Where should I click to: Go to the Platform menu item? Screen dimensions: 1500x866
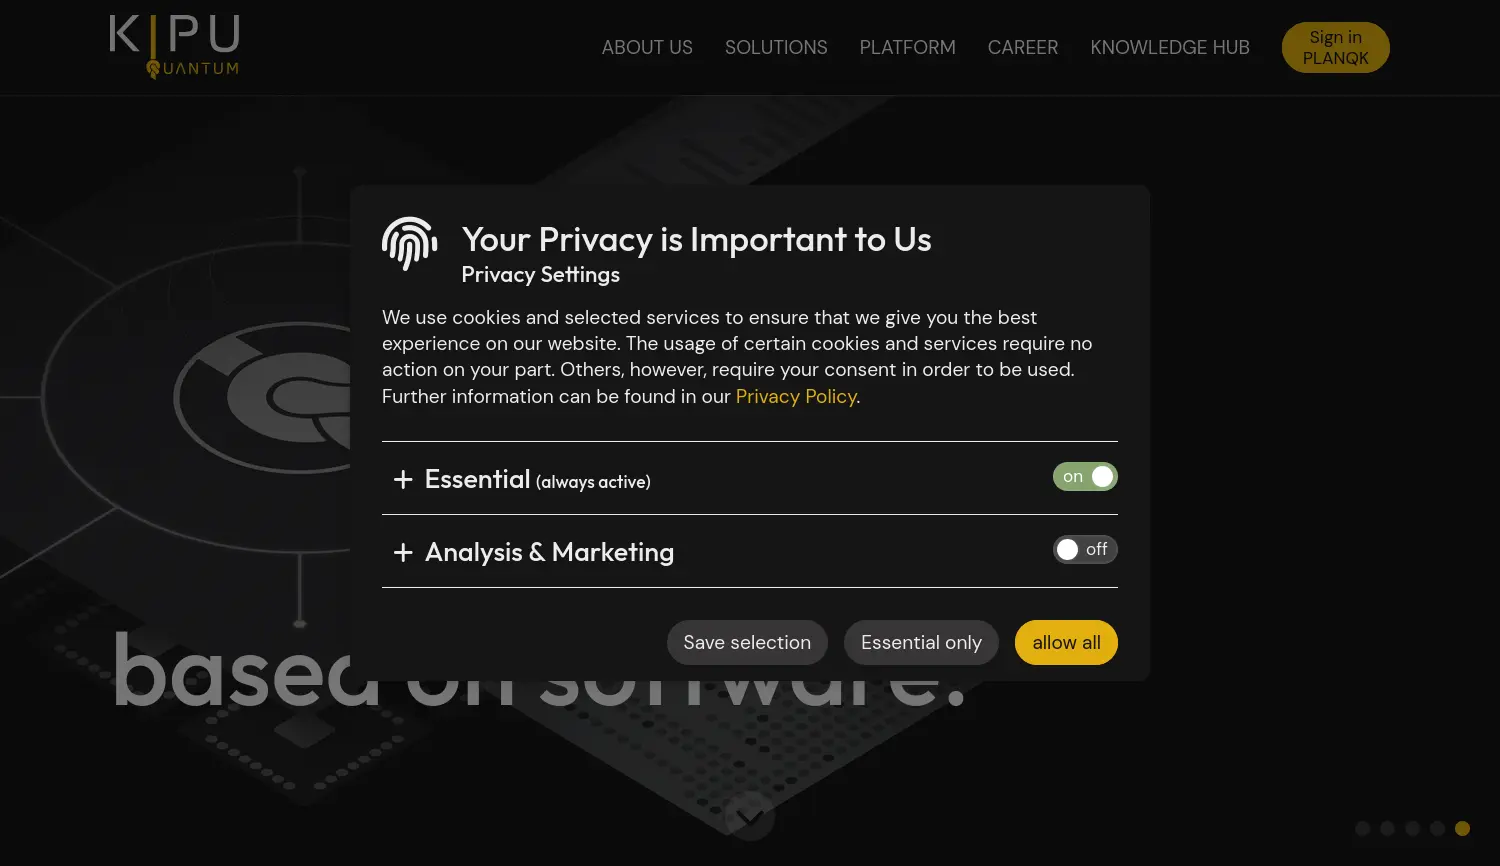[x=907, y=48]
